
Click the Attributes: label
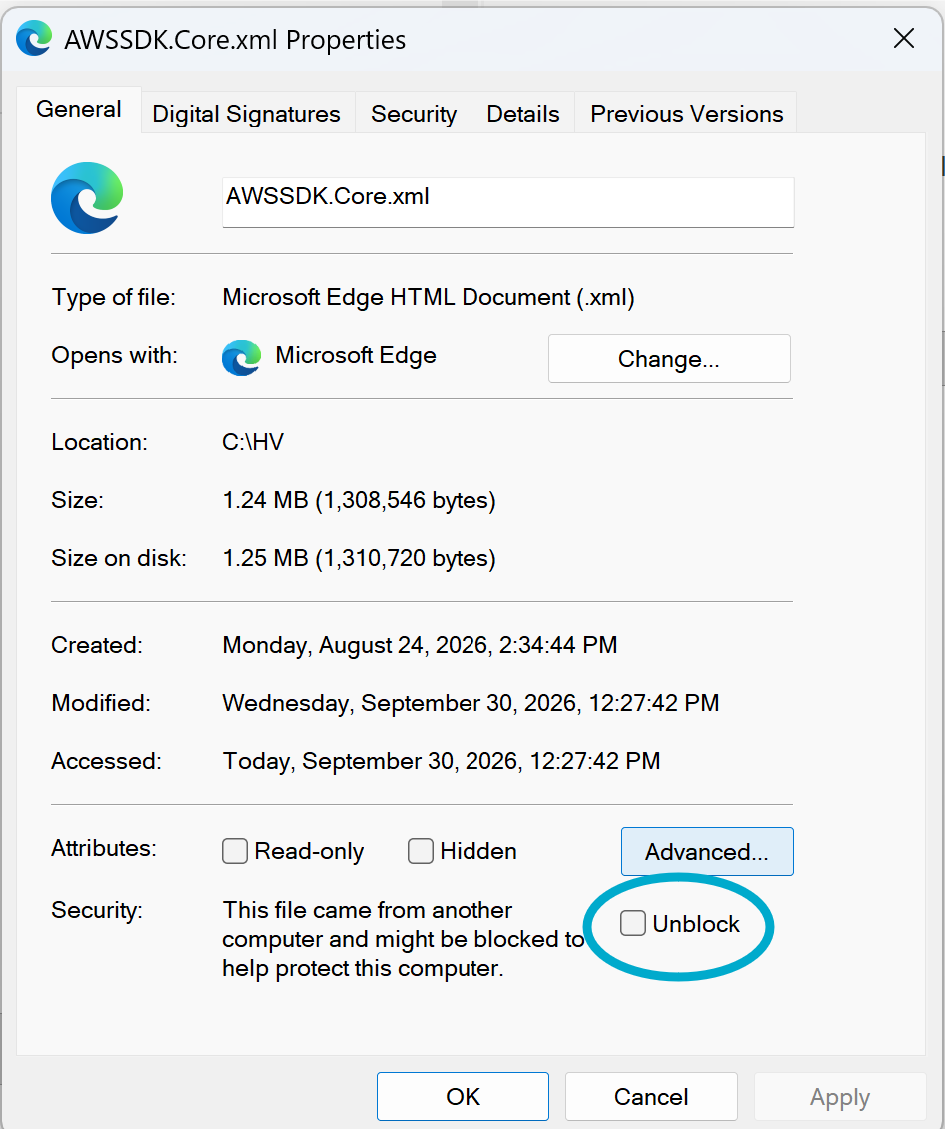point(104,848)
